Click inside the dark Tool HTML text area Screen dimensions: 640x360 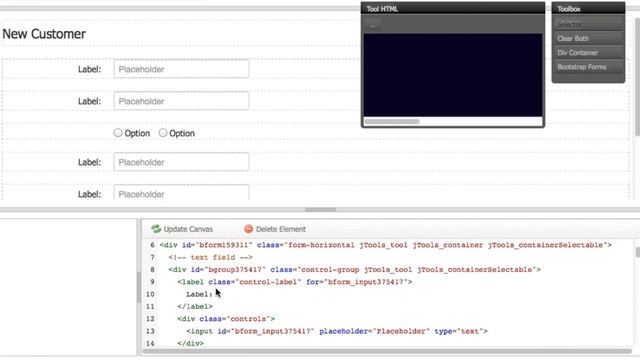453,75
